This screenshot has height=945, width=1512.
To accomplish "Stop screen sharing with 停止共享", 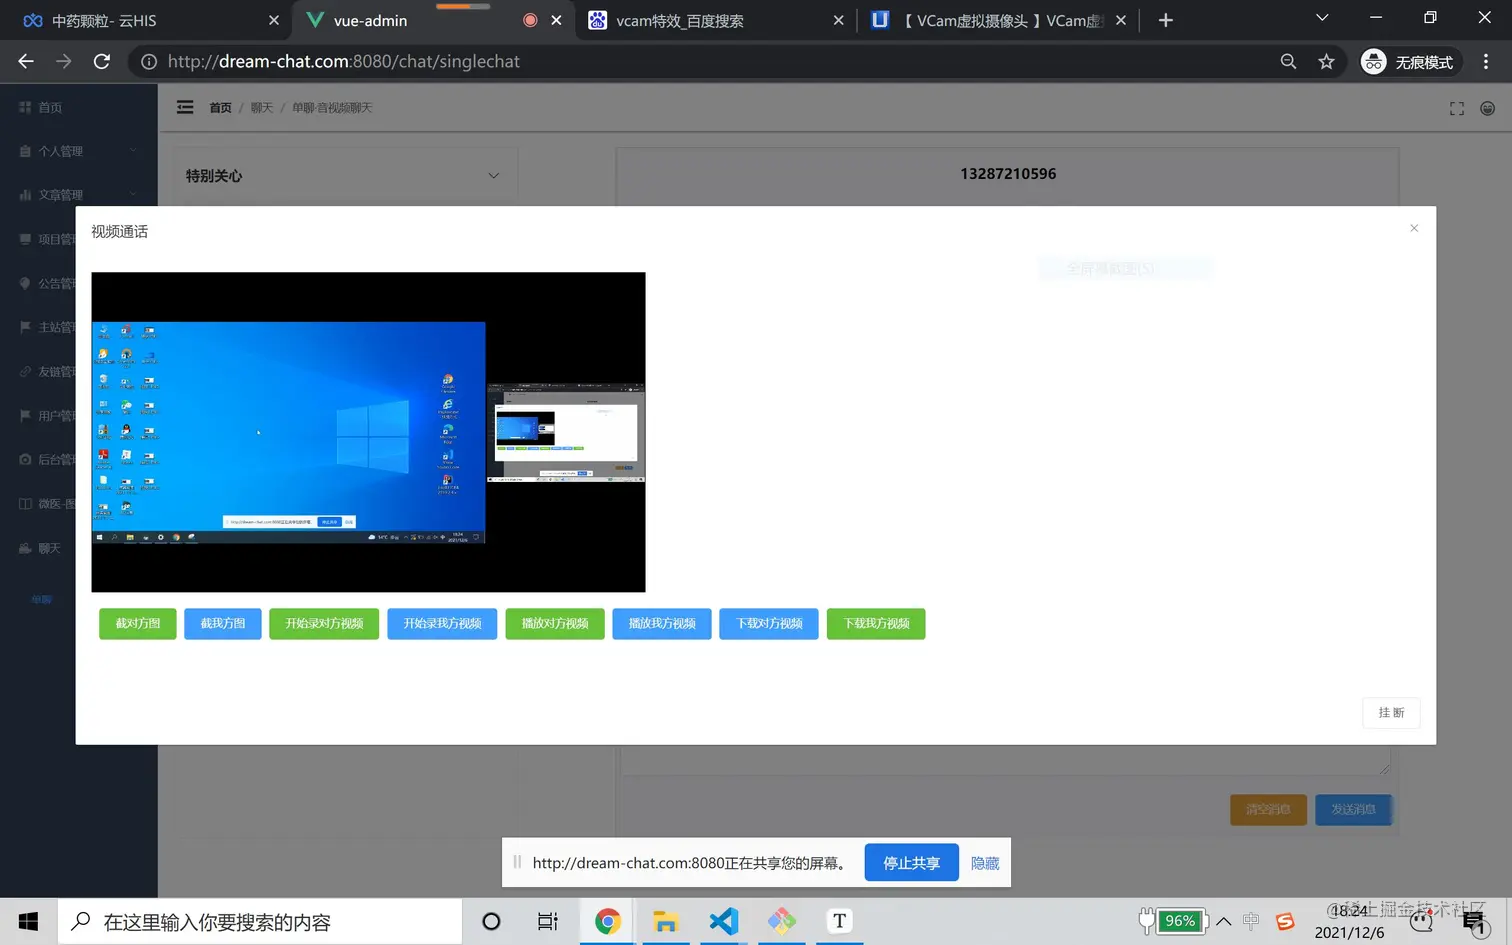I will [911, 863].
